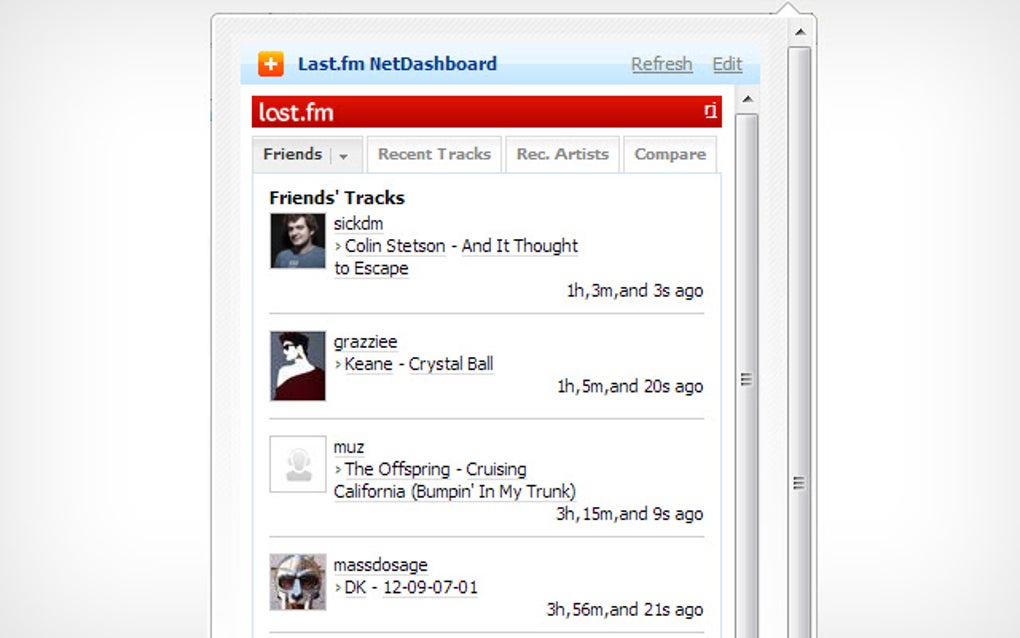Image resolution: width=1020 pixels, height=638 pixels.
Task: Open sickdm's username link
Action: pos(358,223)
